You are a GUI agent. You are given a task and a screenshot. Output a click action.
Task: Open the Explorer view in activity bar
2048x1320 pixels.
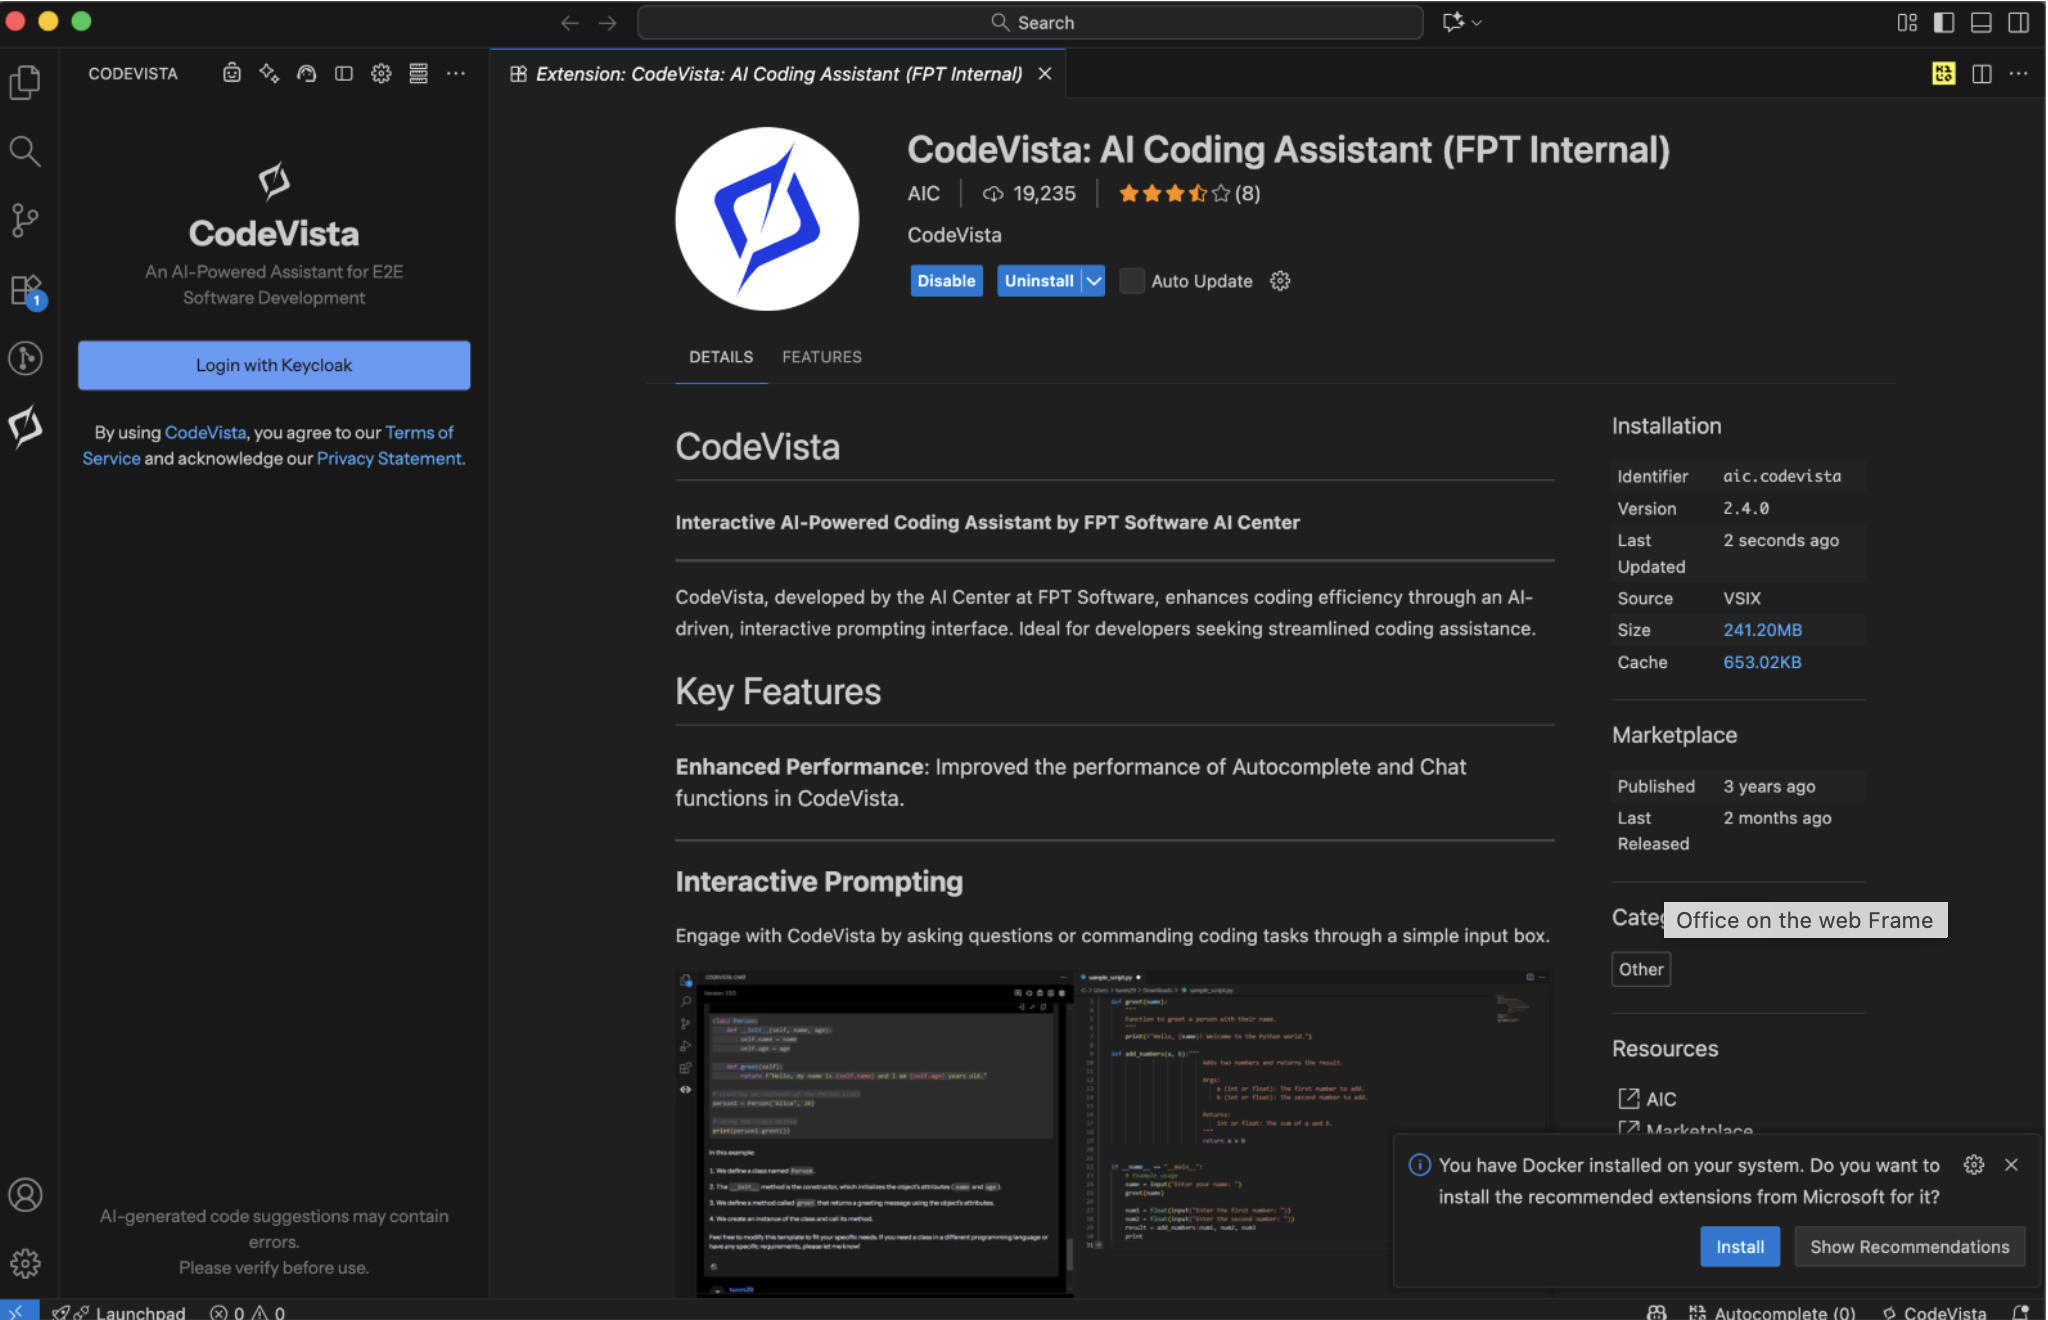coord(25,82)
